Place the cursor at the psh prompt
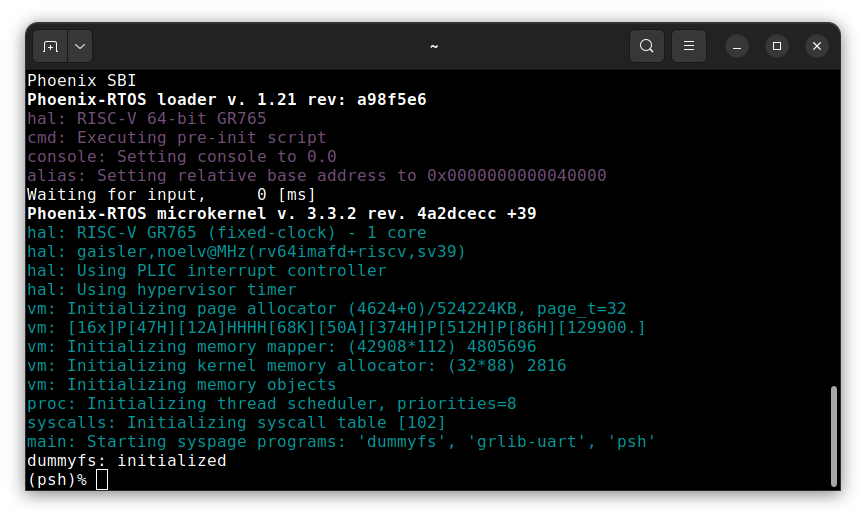 coord(102,480)
